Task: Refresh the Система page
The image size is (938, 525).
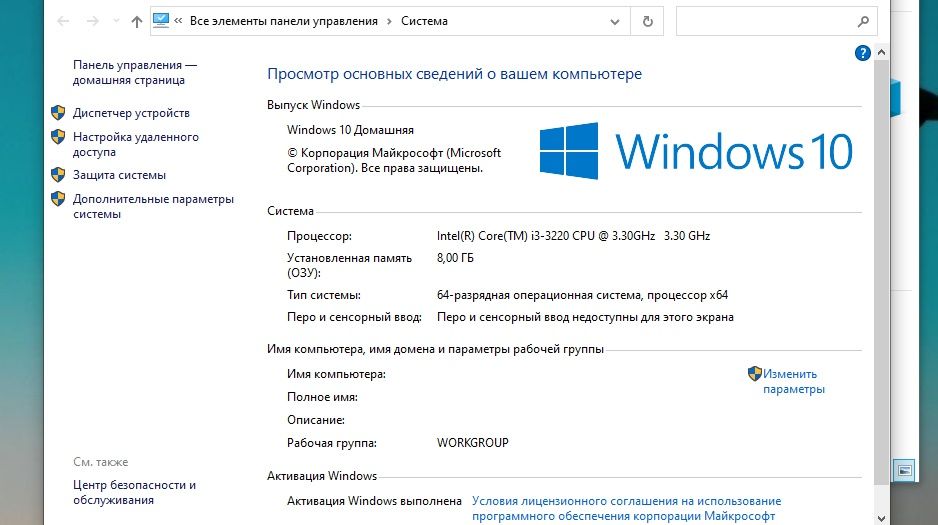Action: (x=647, y=22)
